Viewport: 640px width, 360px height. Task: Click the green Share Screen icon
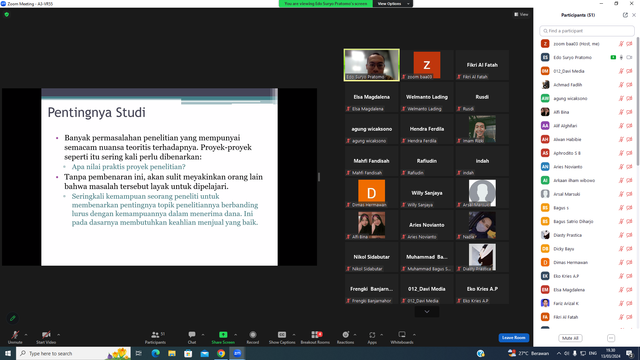(x=223, y=335)
